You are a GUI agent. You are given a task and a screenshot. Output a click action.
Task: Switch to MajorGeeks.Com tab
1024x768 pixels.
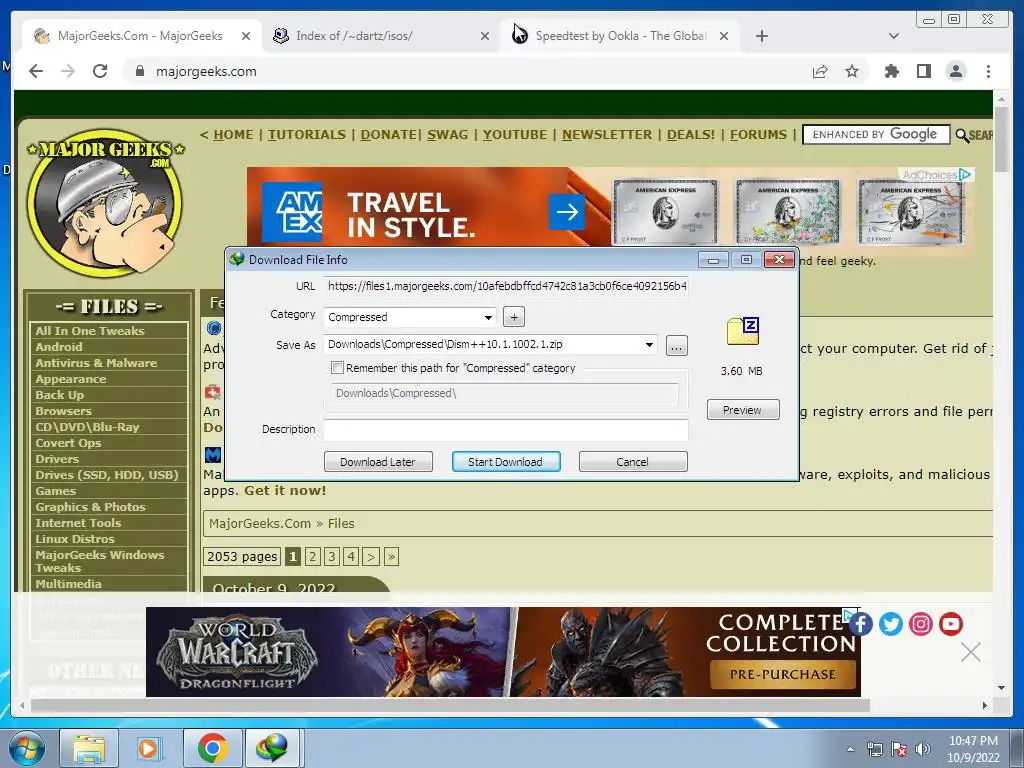click(140, 36)
